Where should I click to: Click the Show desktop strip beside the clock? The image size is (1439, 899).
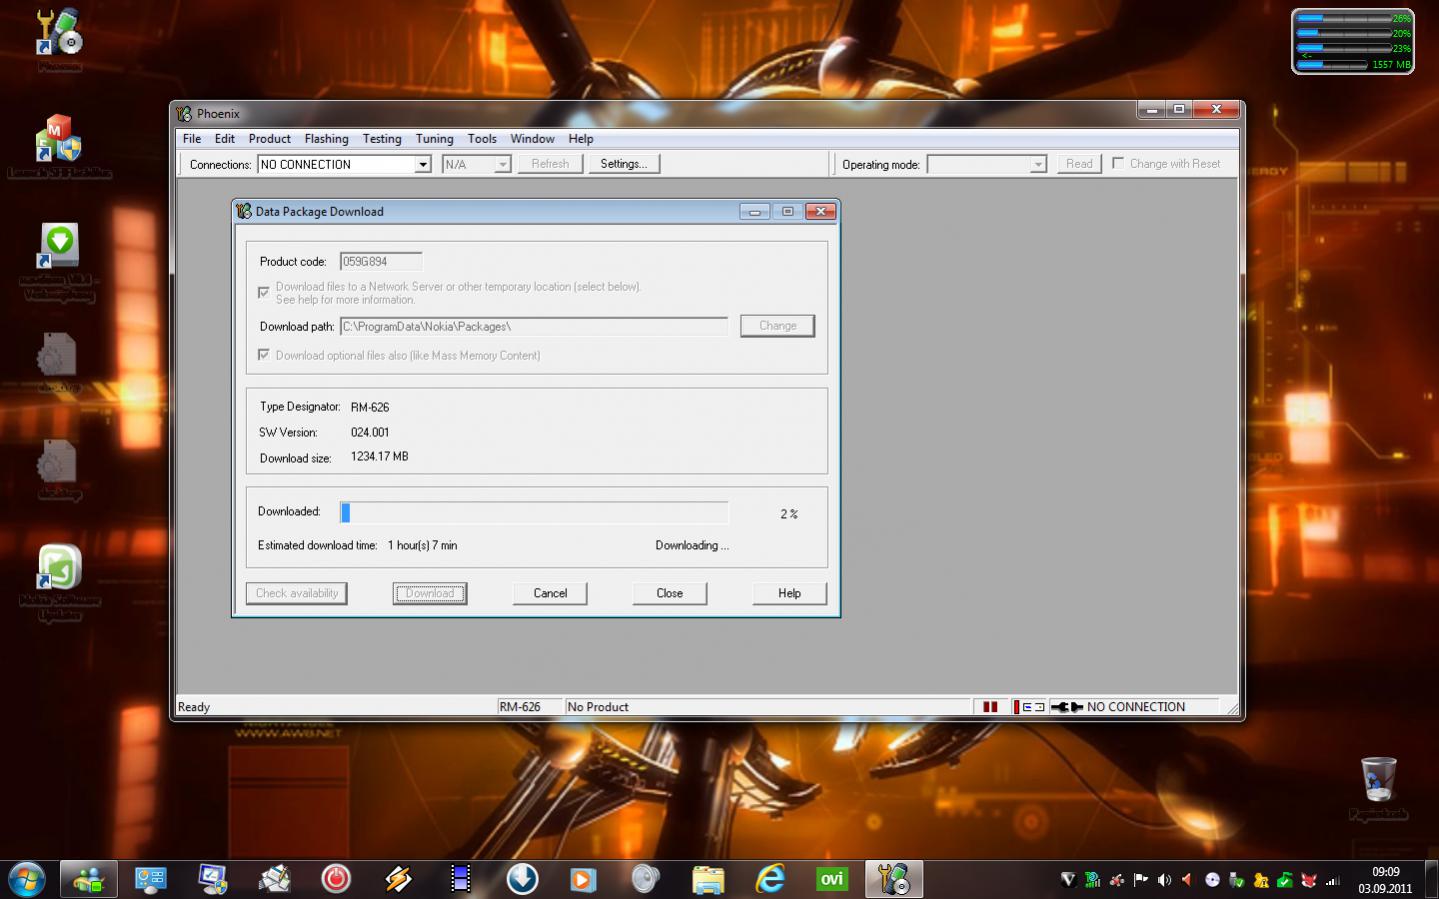(x=1431, y=880)
